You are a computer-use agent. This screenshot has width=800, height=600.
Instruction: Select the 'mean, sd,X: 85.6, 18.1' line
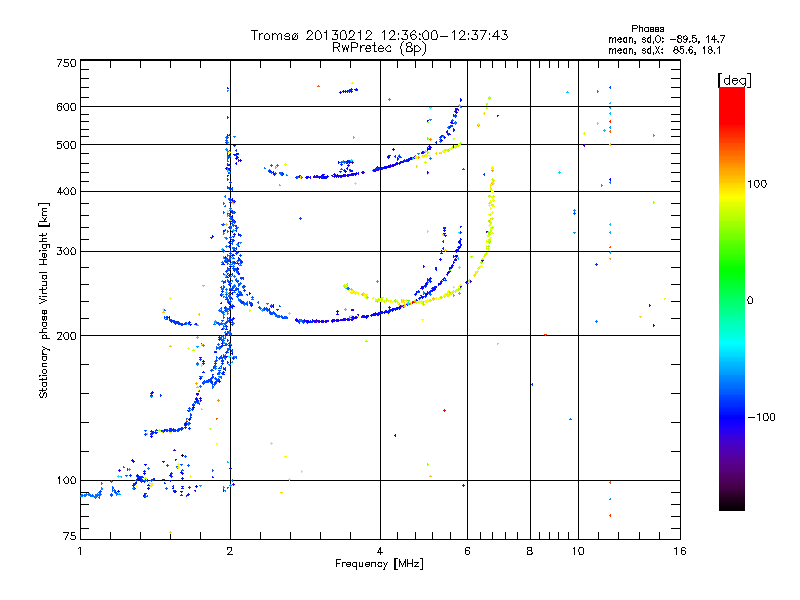tap(664, 50)
